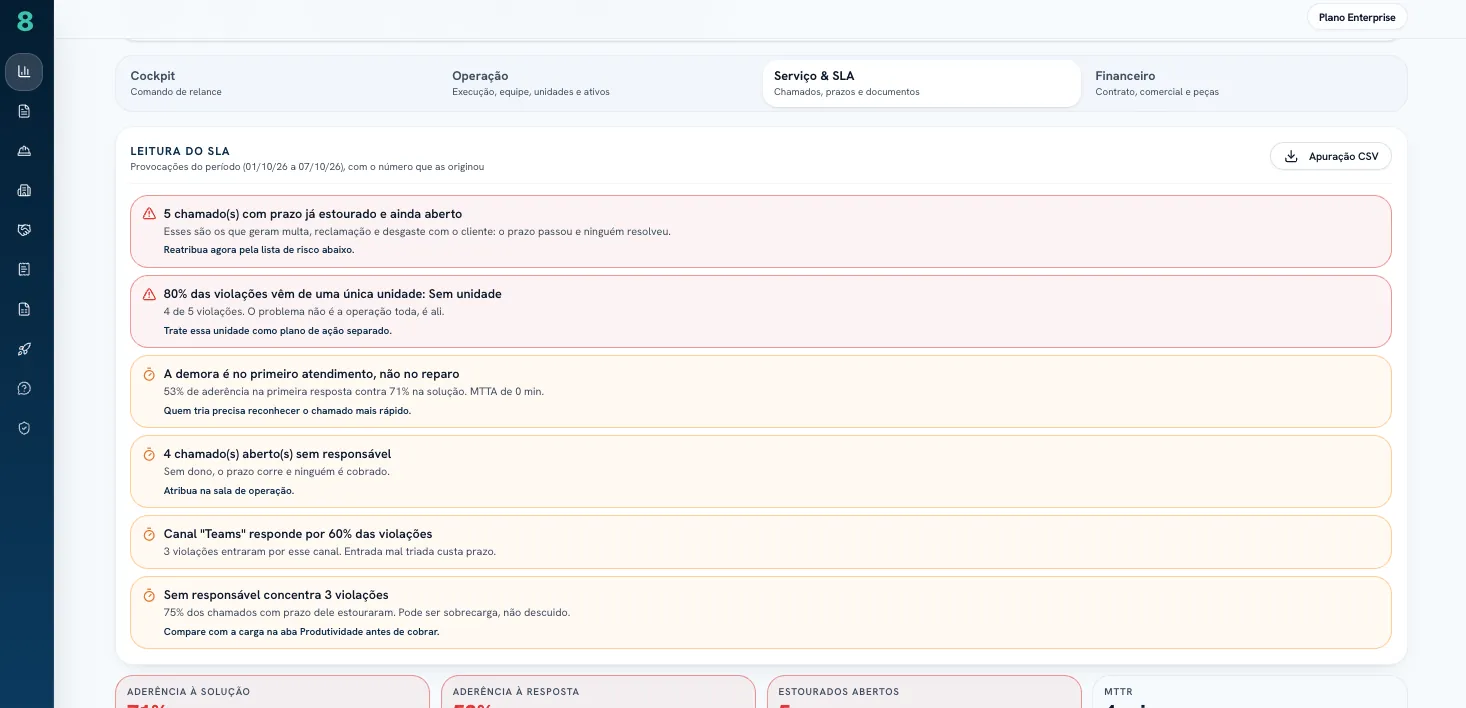1466x708 pixels.
Task: Open the Financeiro tab
Action: pyautogui.click(x=1244, y=83)
